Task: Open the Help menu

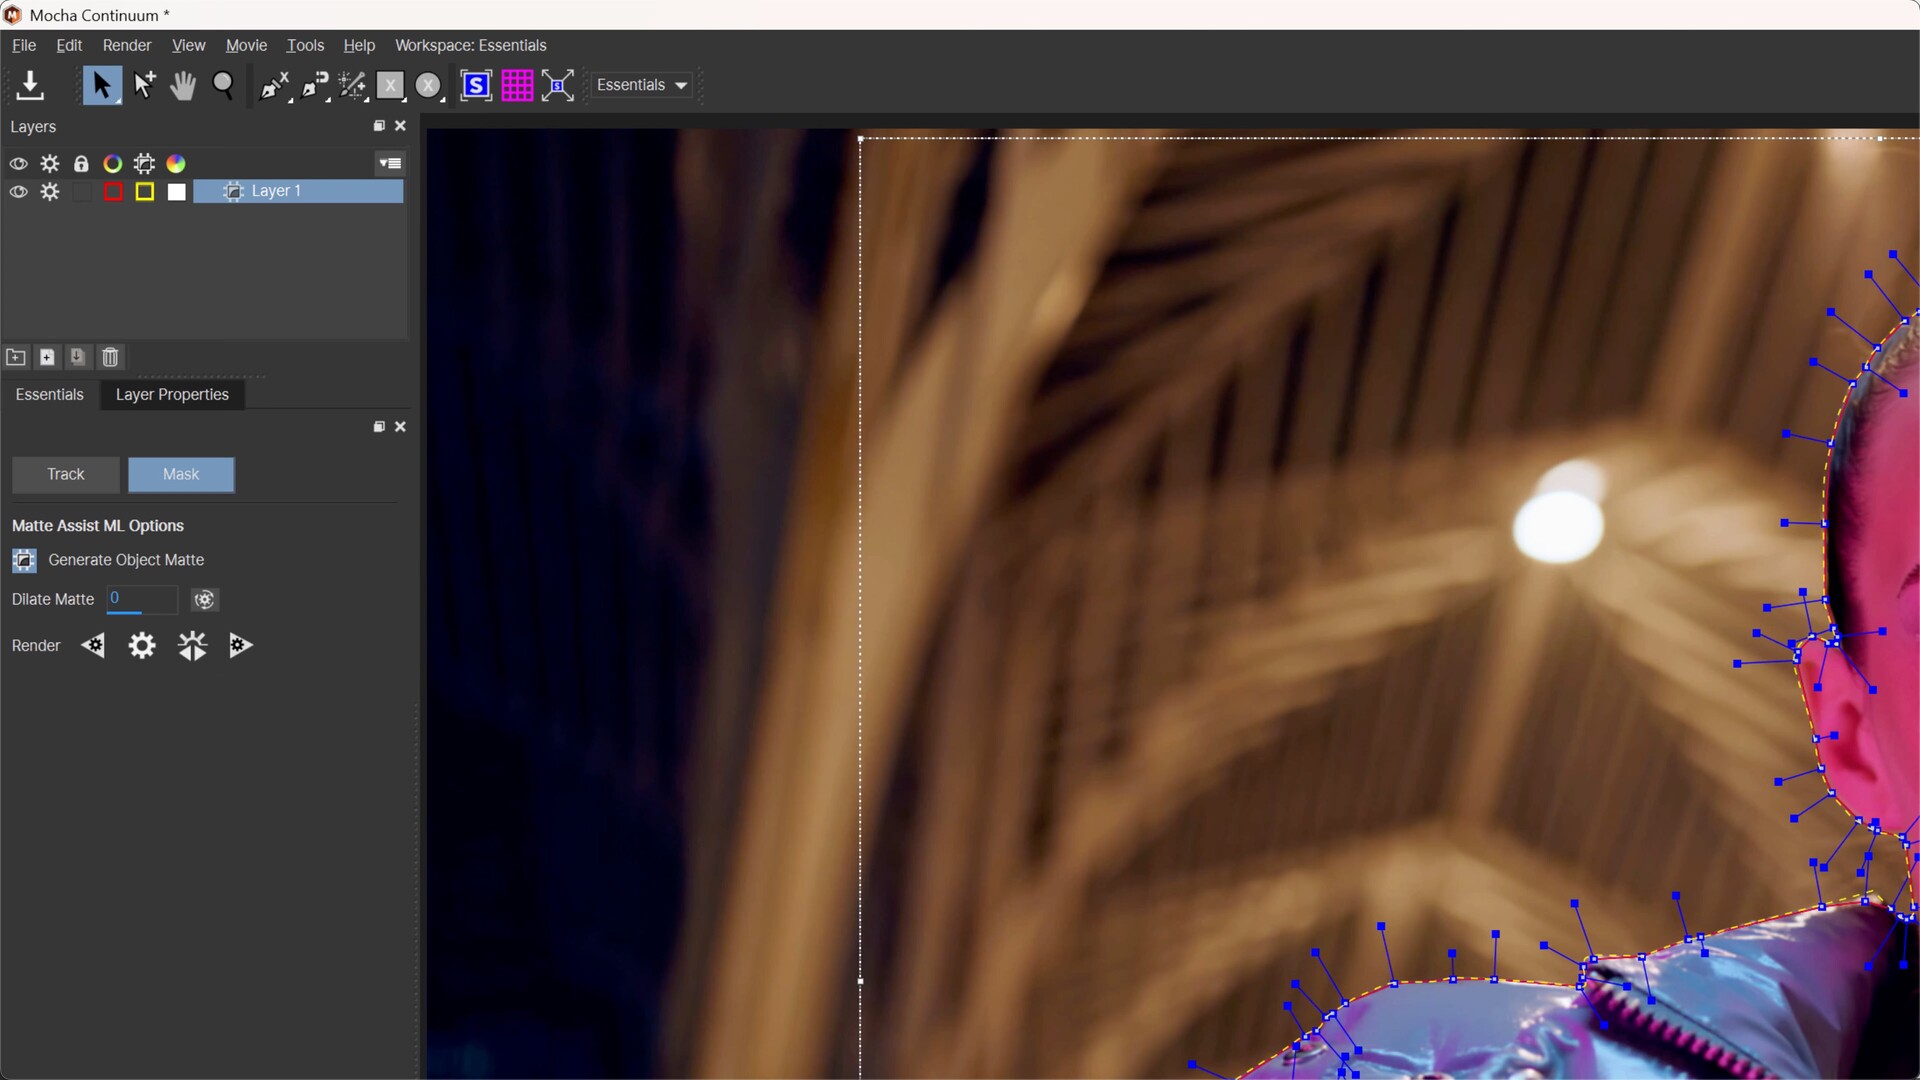Action: point(359,45)
